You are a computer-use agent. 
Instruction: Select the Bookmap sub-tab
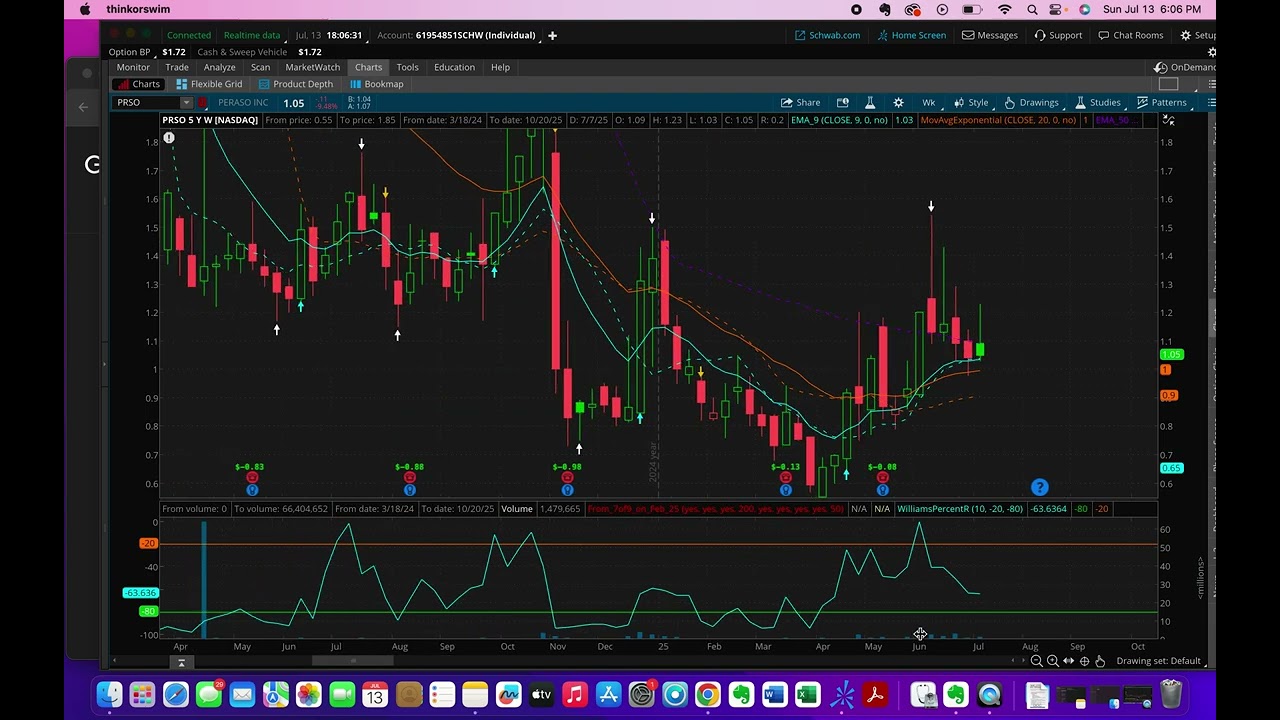click(377, 84)
